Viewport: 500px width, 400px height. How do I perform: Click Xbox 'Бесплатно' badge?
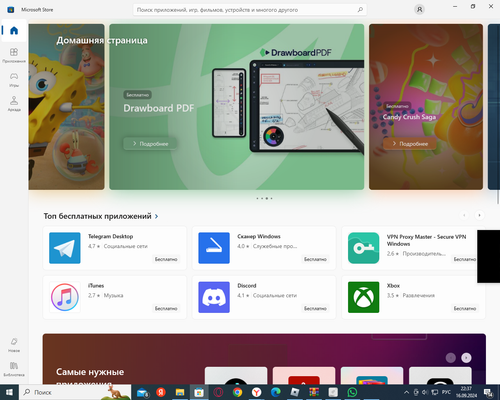(x=465, y=308)
